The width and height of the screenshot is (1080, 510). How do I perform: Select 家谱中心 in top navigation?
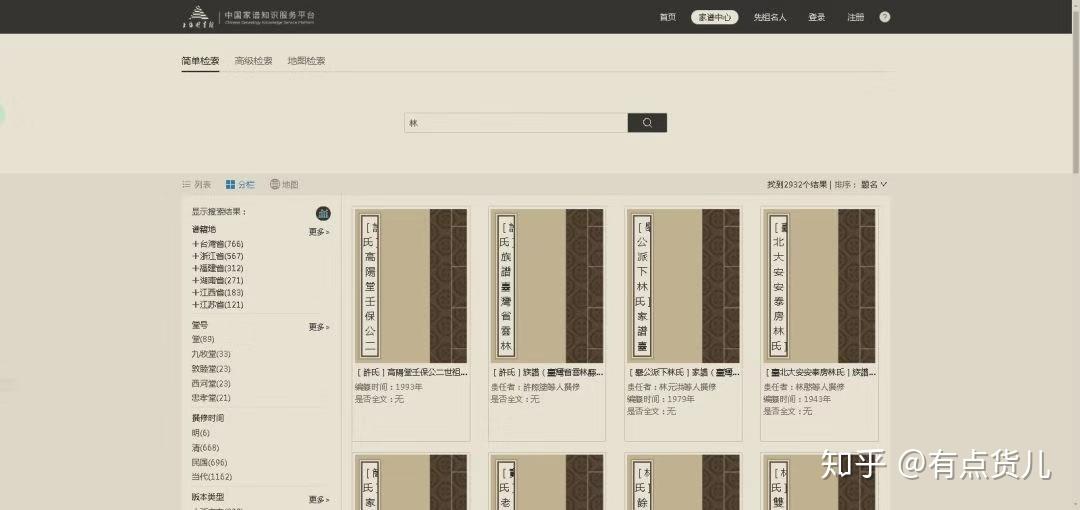pos(714,17)
